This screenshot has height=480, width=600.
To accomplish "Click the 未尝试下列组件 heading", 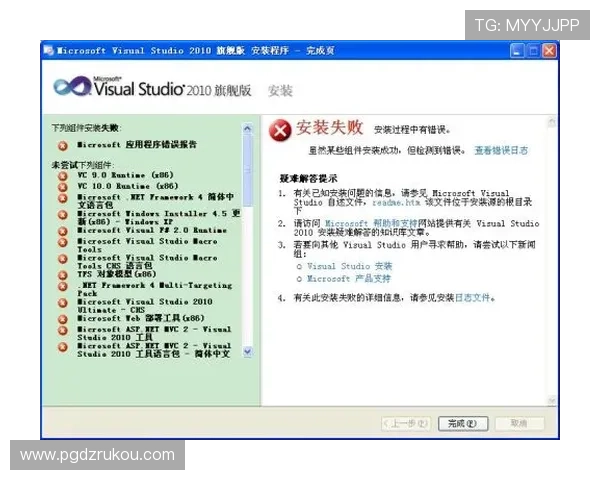I will [x=83, y=165].
